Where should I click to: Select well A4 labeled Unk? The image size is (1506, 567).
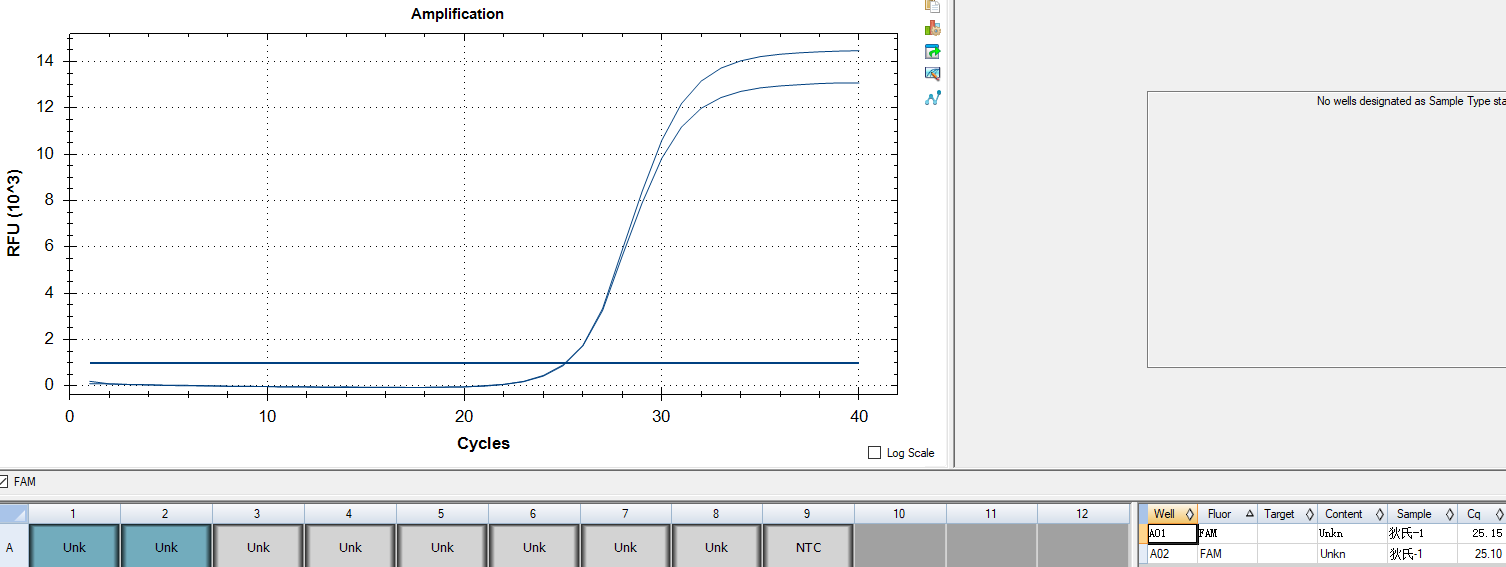350,547
